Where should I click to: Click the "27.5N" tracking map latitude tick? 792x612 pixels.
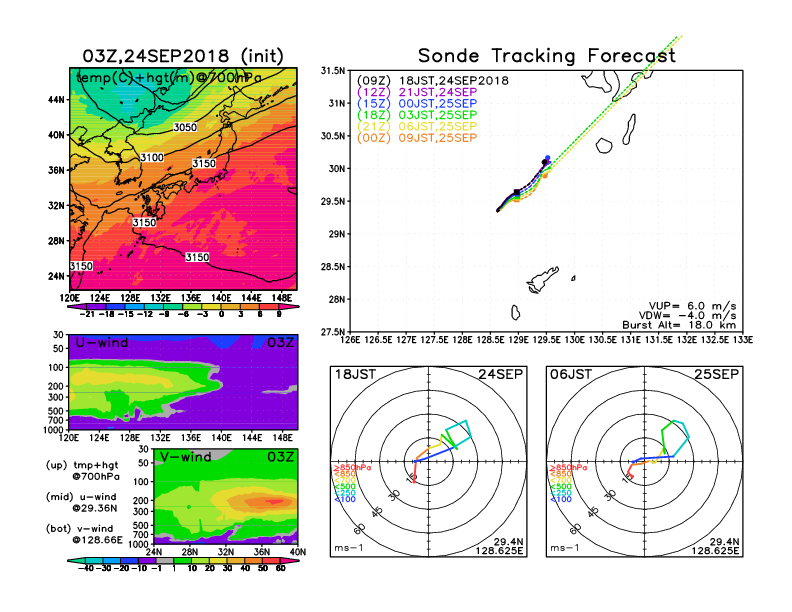click(333, 332)
